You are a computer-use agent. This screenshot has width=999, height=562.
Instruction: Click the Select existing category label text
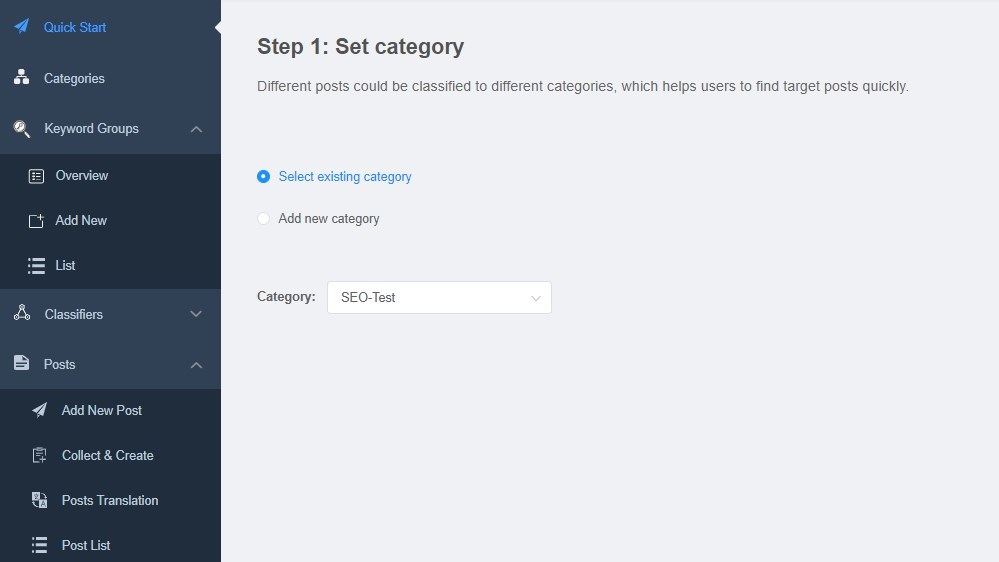[x=345, y=177]
